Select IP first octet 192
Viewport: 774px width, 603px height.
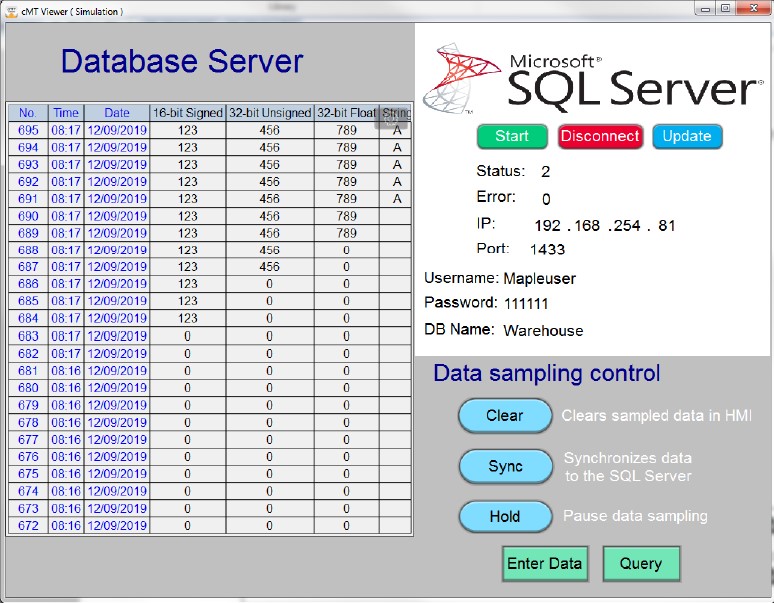[x=547, y=226]
